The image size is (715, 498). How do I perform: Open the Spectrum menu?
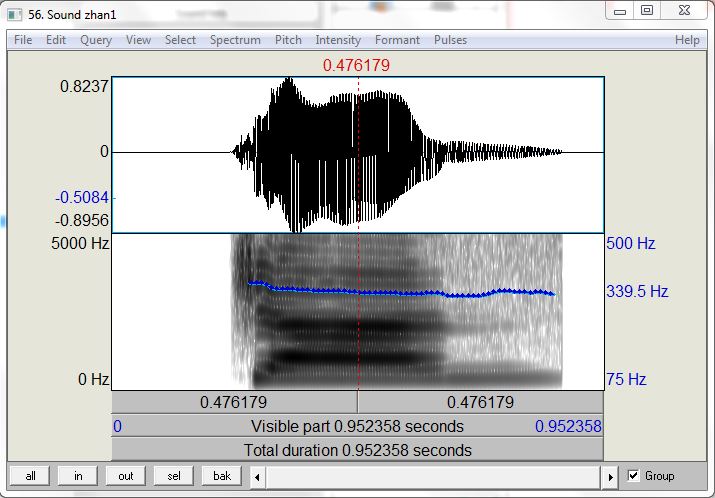pyautogui.click(x=235, y=40)
